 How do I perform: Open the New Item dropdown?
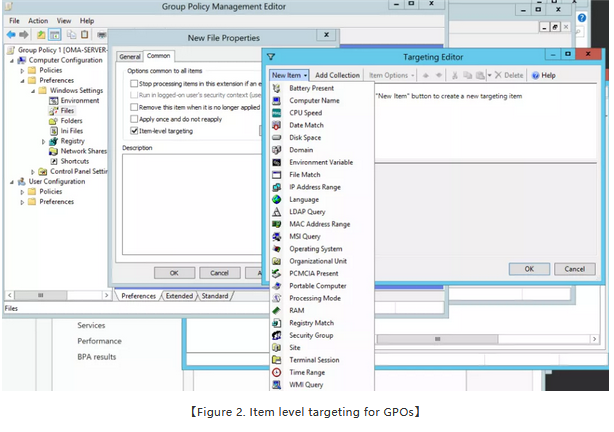289,75
